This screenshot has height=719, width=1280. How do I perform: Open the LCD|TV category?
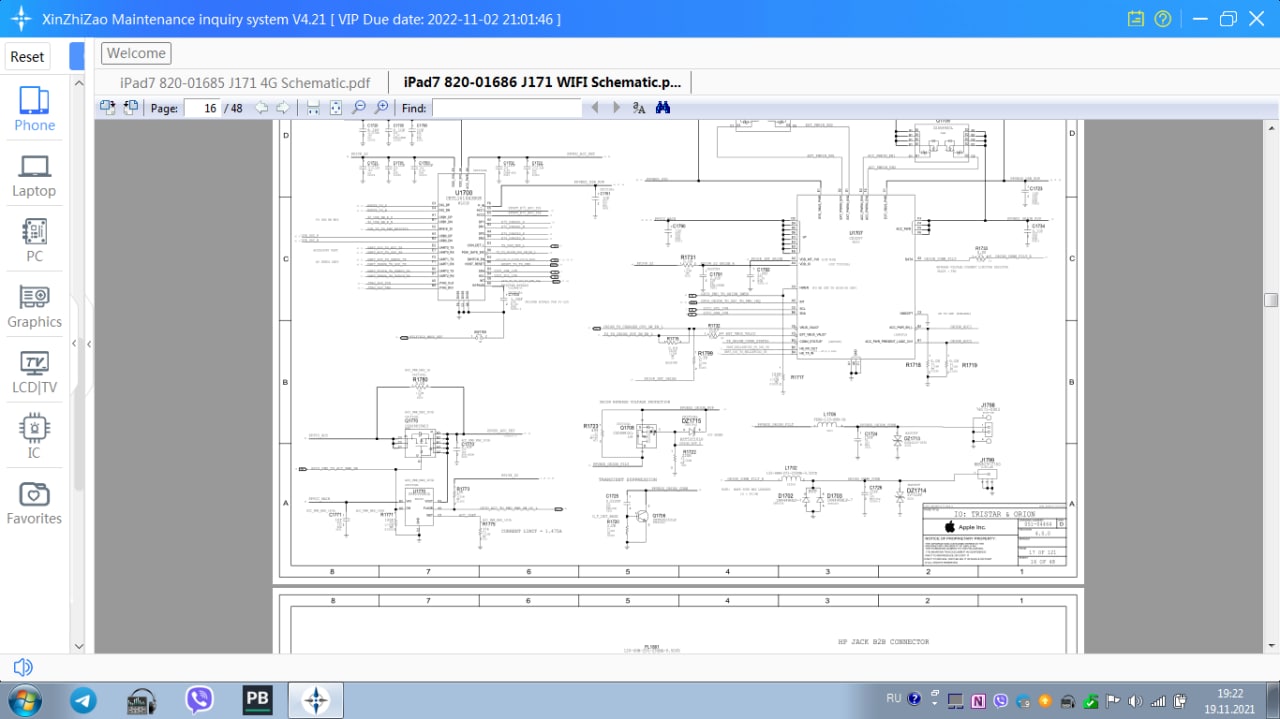click(34, 372)
